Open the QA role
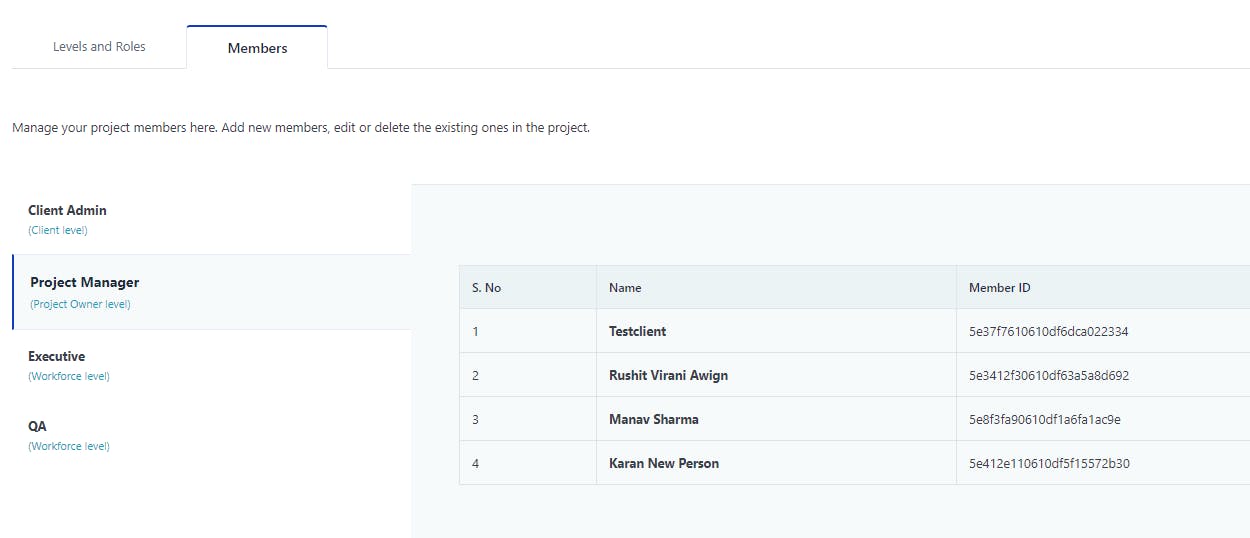 pyautogui.click(x=211, y=435)
